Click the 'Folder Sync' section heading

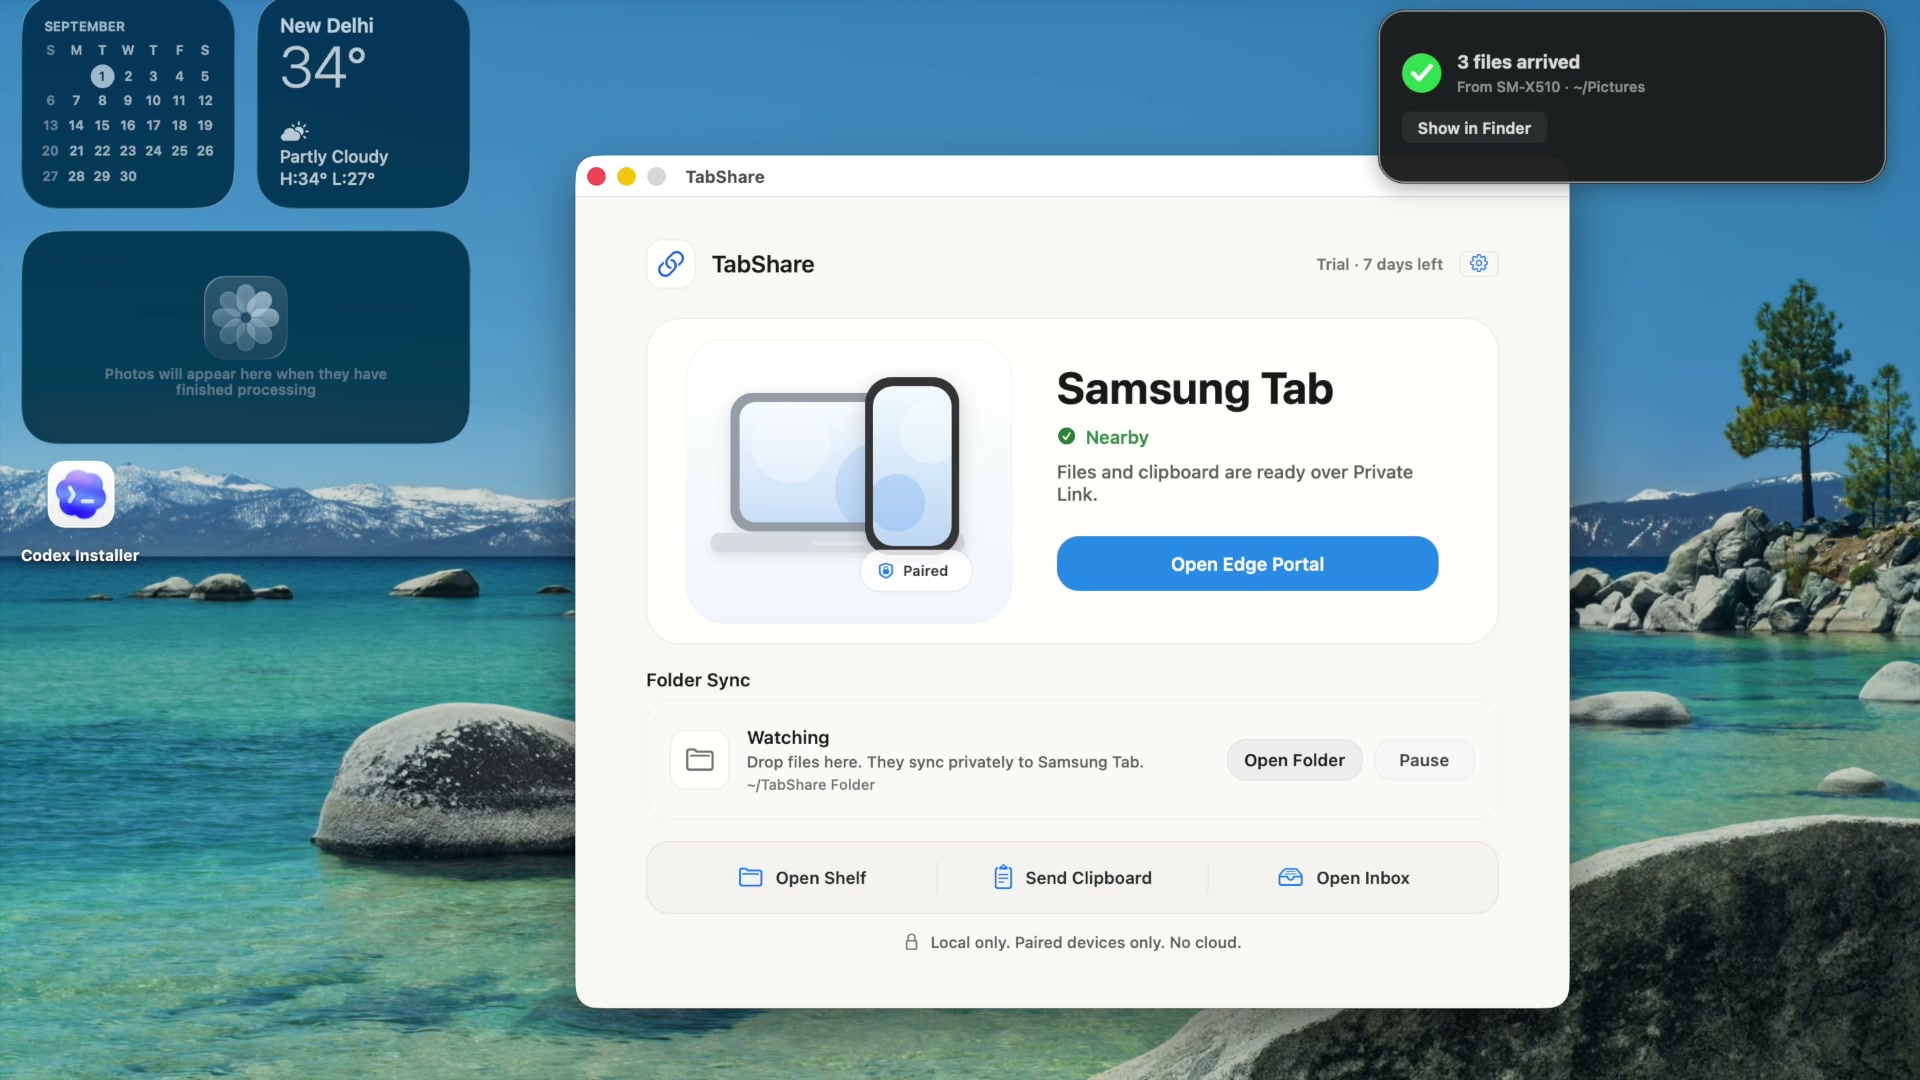(x=698, y=680)
